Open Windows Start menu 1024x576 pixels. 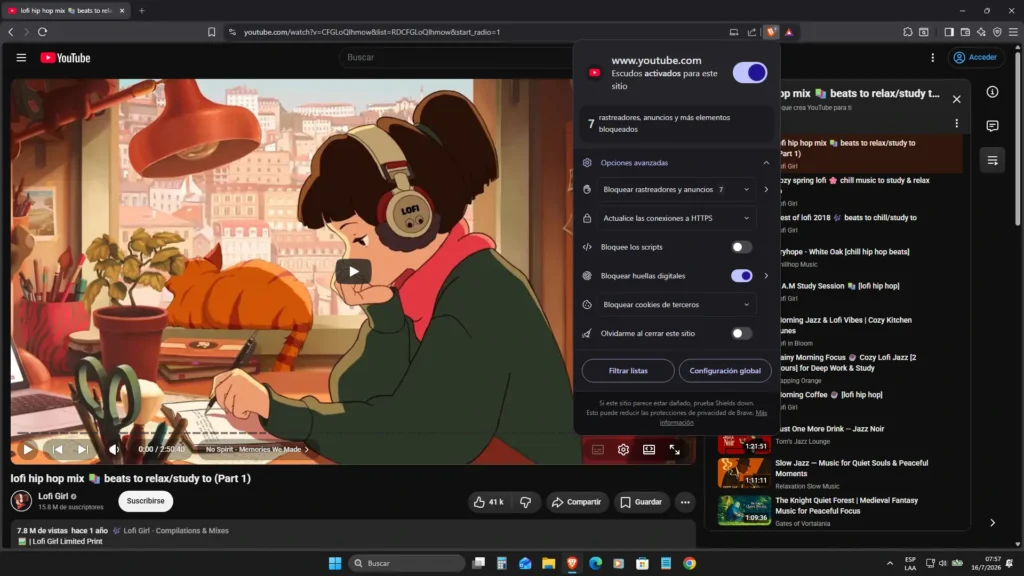coord(335,563)
